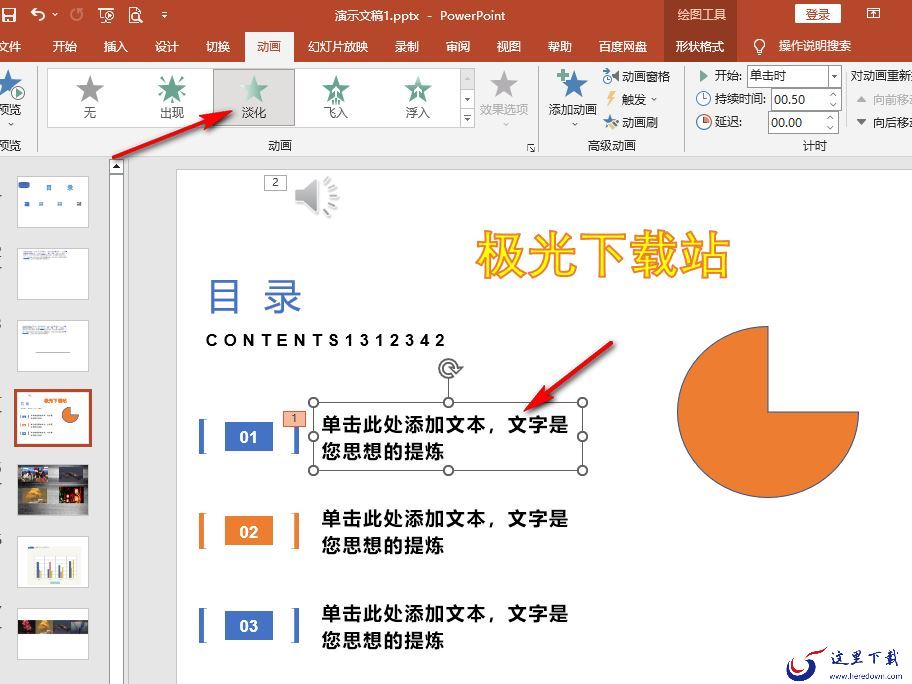This screenshot has height=684, width=912.
Task: Open the ribbon display options icon
Action: pos(873,13)
